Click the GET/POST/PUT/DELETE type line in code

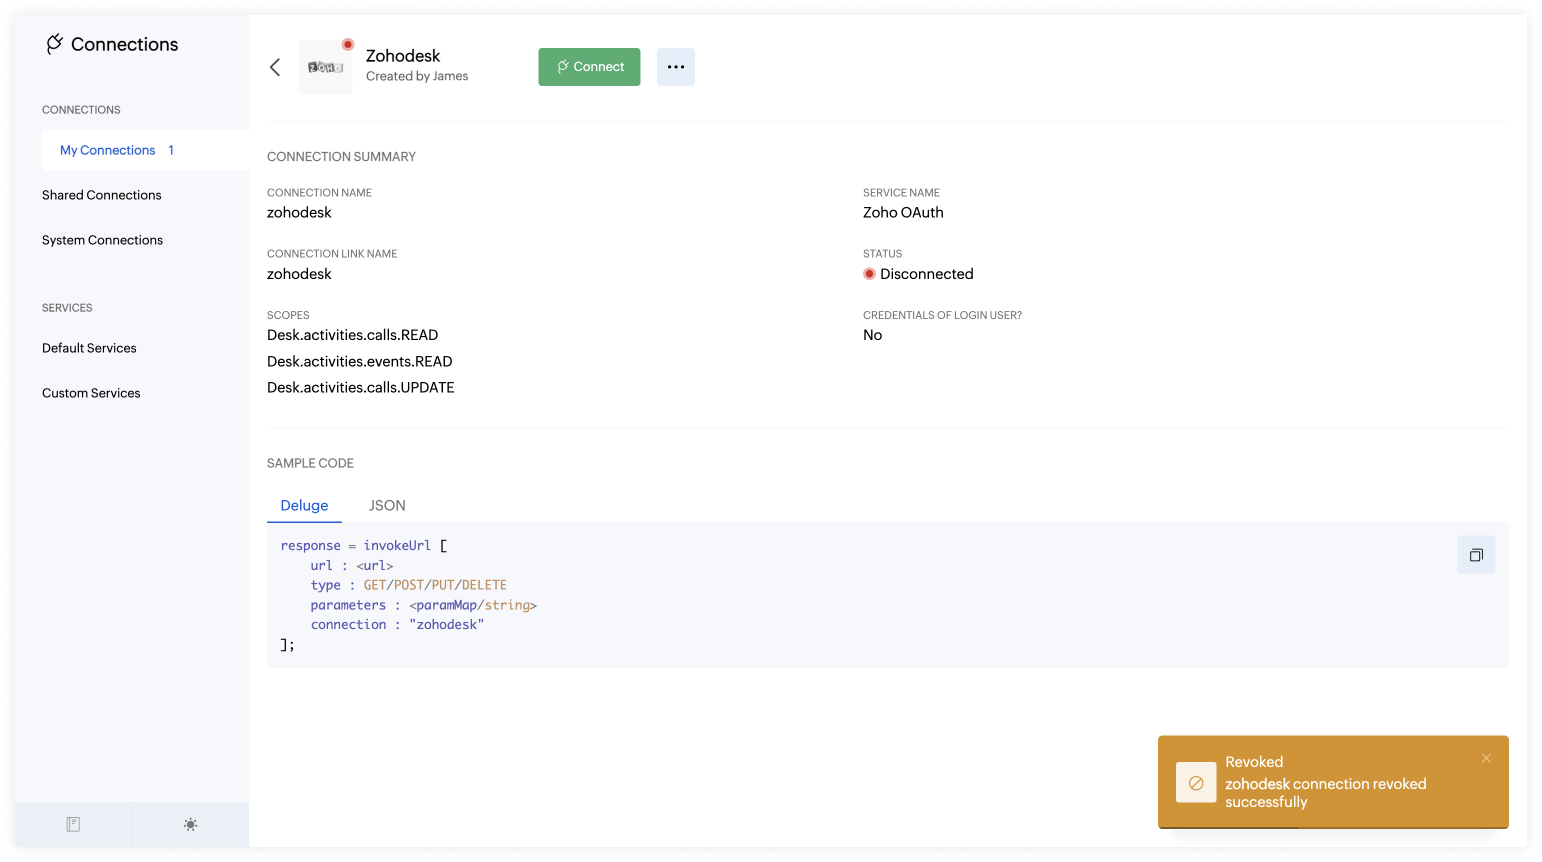click(408, 585)
